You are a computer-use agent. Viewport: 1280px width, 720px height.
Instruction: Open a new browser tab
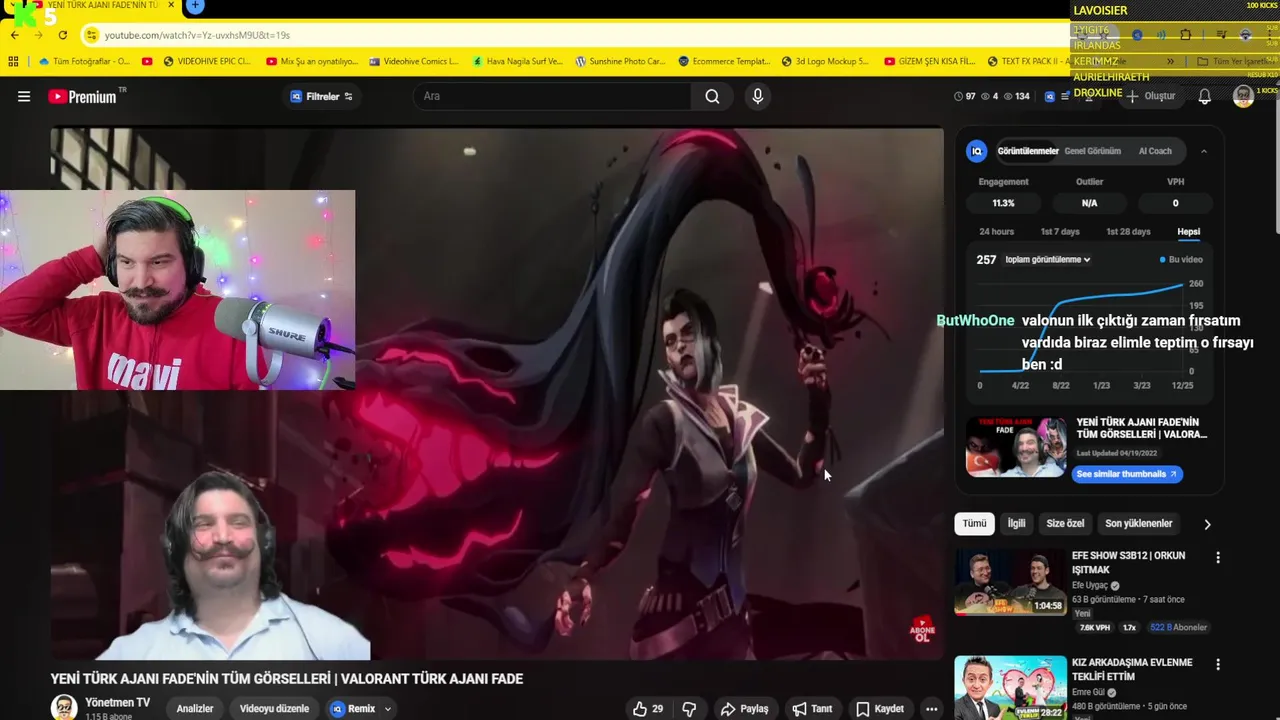195,6
